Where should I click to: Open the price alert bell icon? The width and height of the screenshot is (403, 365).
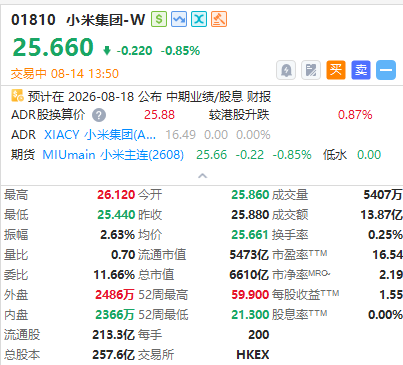[286, 70]
